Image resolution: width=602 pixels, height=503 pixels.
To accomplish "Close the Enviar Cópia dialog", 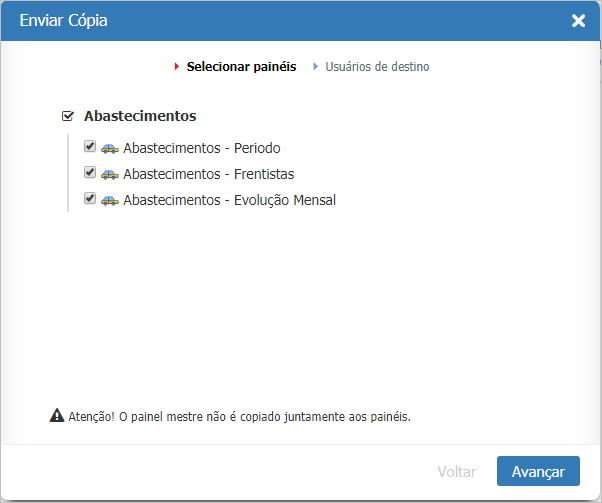I will click(x=578, y=21).
